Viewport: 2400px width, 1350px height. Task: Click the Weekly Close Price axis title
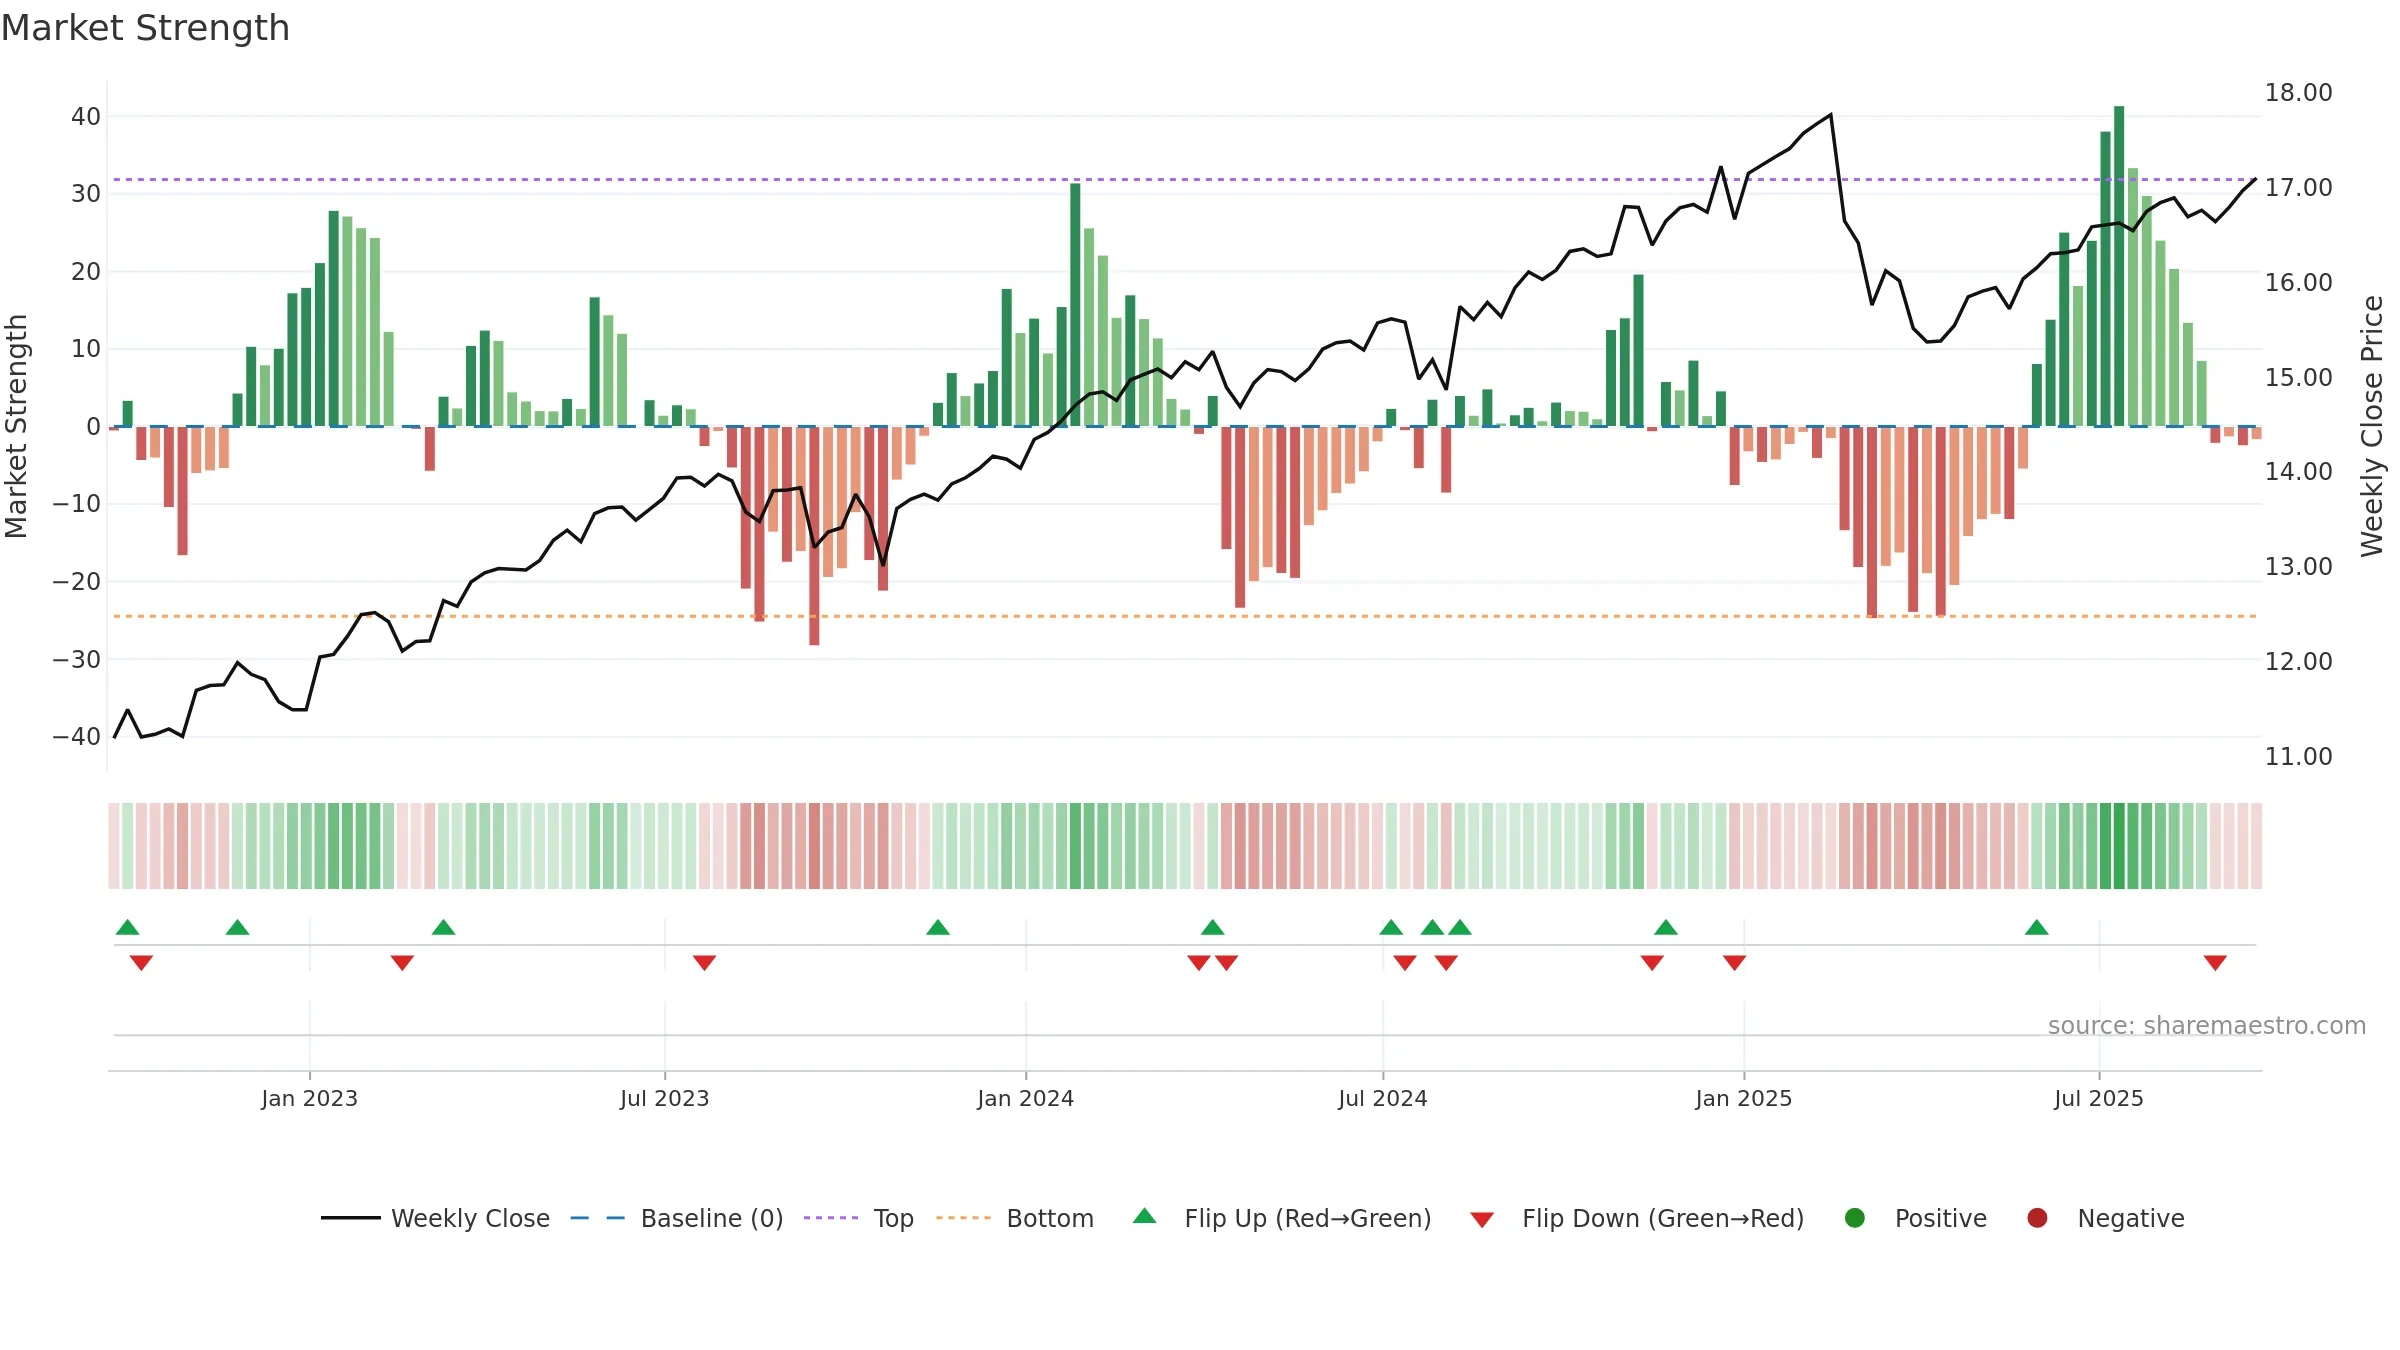(x=2372, y=426)
